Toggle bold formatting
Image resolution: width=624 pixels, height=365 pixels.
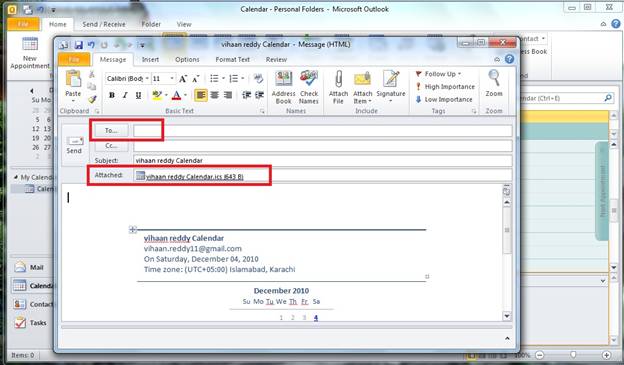(112, 96)
